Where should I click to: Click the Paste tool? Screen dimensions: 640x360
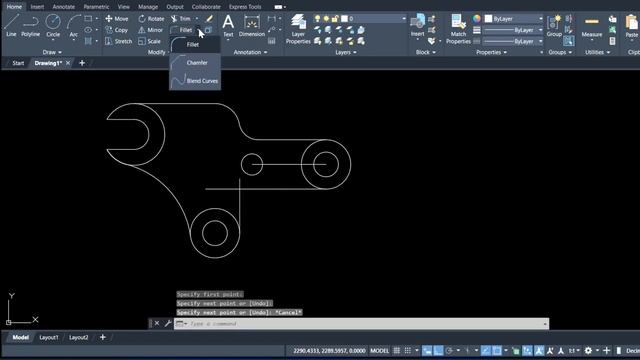632,25
